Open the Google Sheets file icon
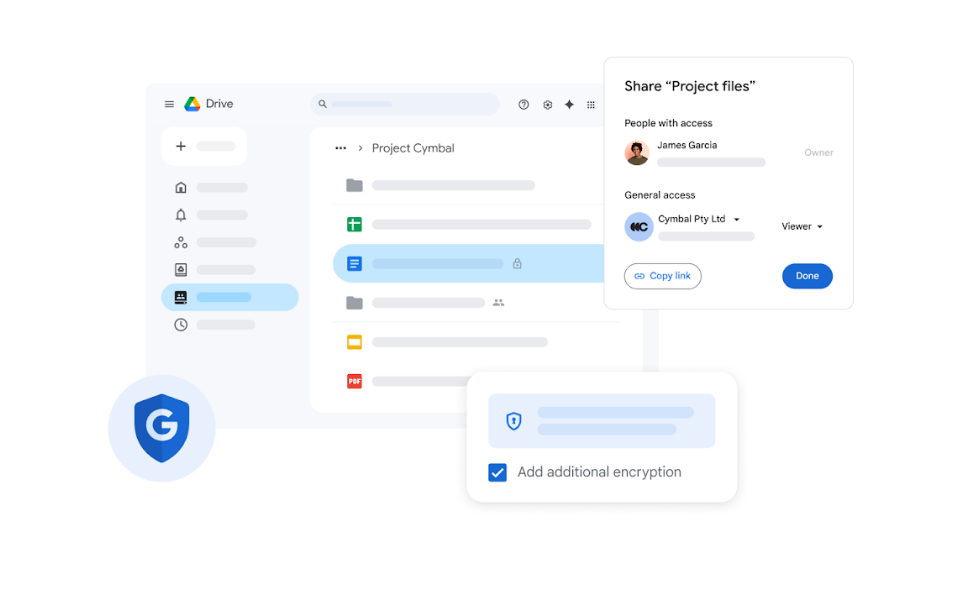Screen dimensions: 972x606 [354, 223]
